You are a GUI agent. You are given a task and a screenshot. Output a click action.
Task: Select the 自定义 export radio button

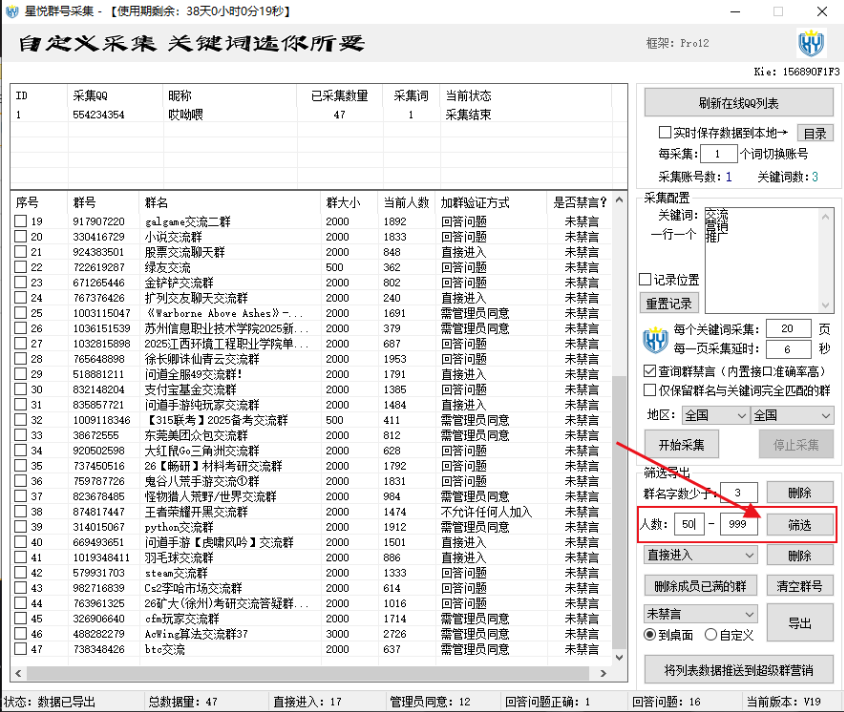coord(711,634)
